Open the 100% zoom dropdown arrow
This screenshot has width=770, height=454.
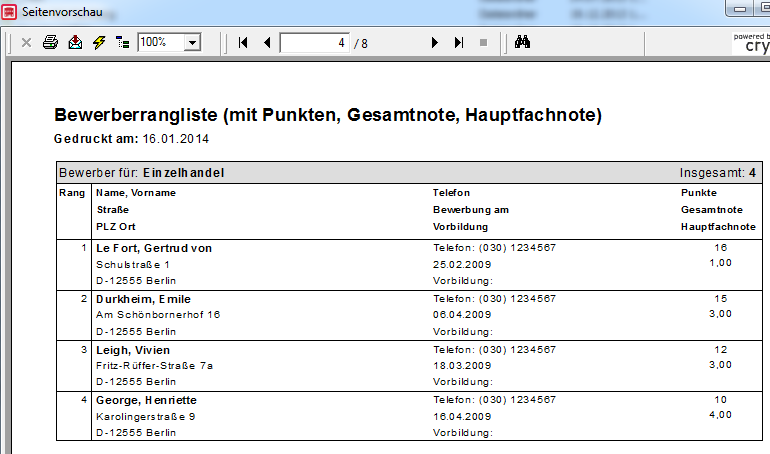tap(192, 43)
